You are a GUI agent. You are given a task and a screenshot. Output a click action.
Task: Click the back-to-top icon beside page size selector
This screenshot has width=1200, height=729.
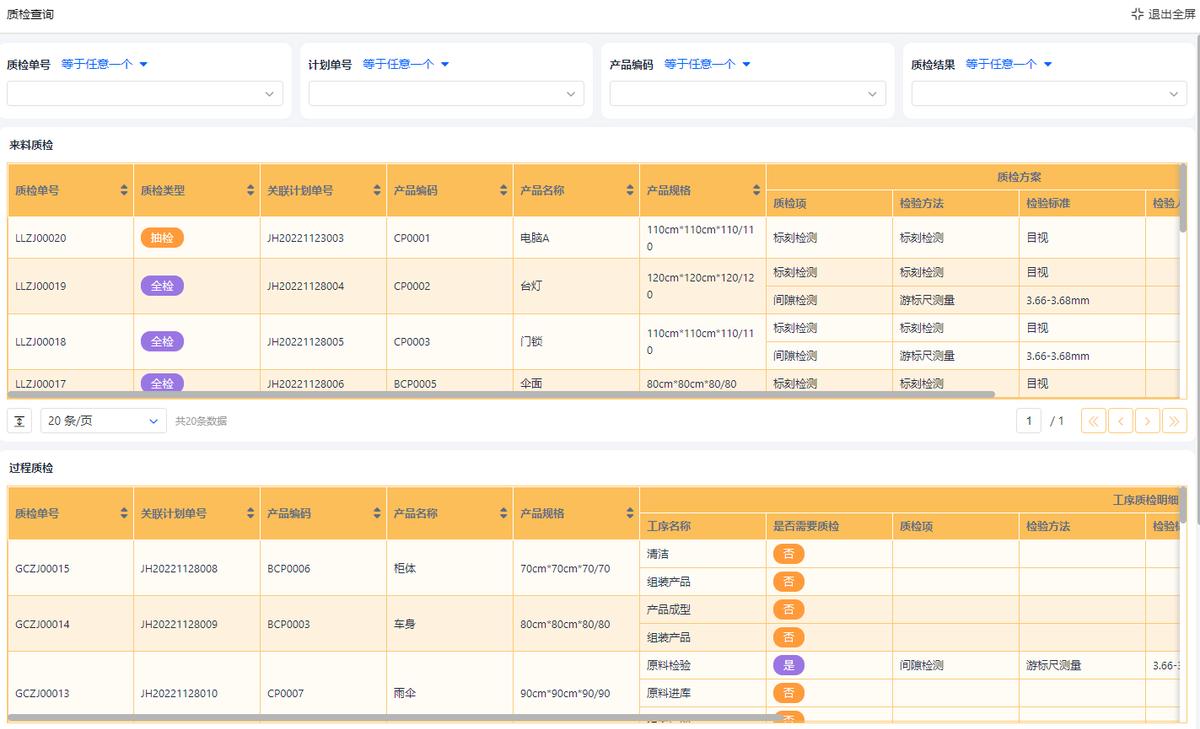(19, 420)
